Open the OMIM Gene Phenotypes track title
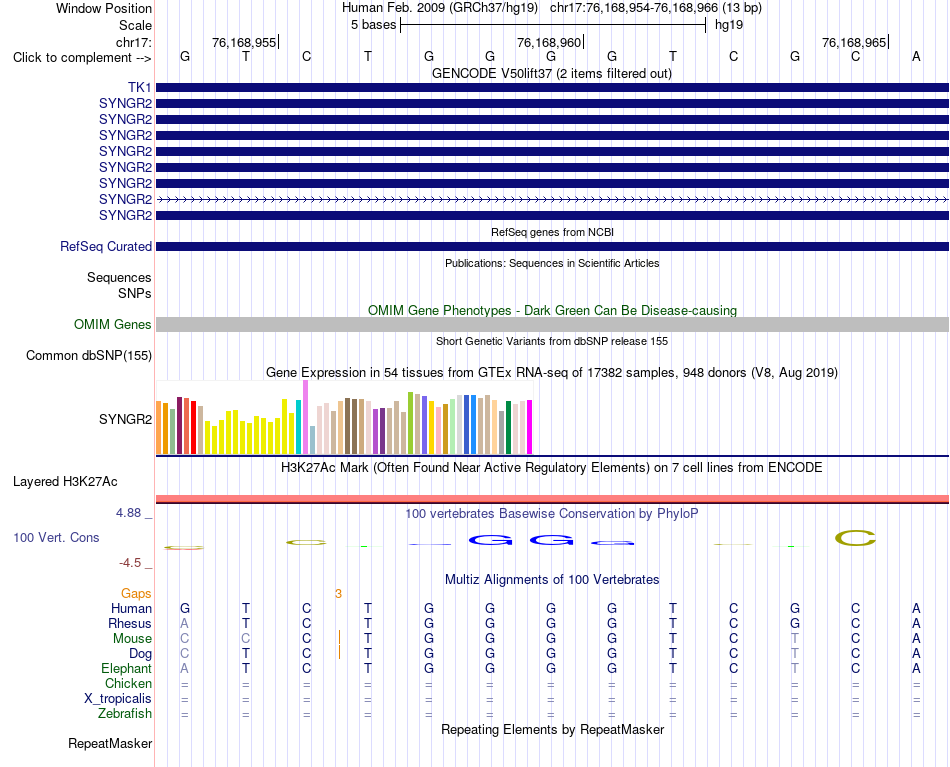950x767 pixels. (553, 310)
